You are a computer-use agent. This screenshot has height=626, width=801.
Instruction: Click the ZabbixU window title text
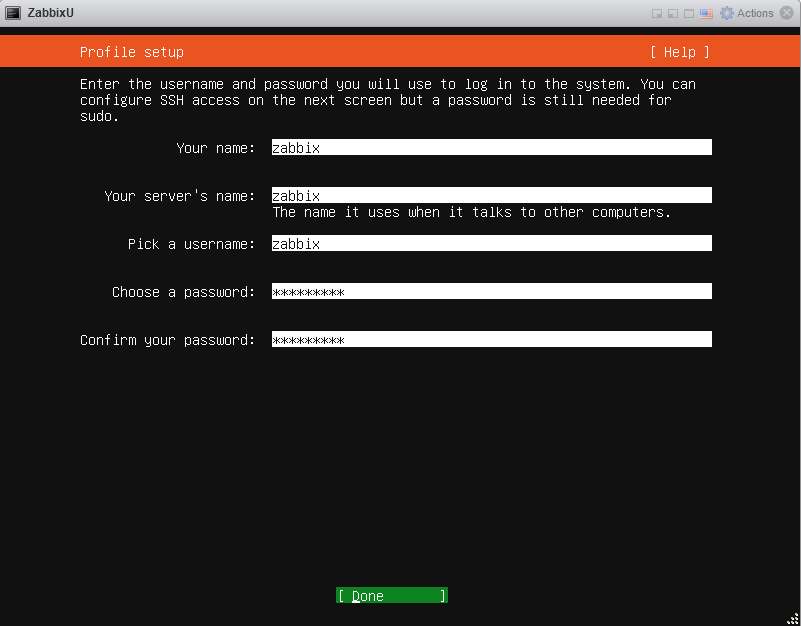point(51,13)
